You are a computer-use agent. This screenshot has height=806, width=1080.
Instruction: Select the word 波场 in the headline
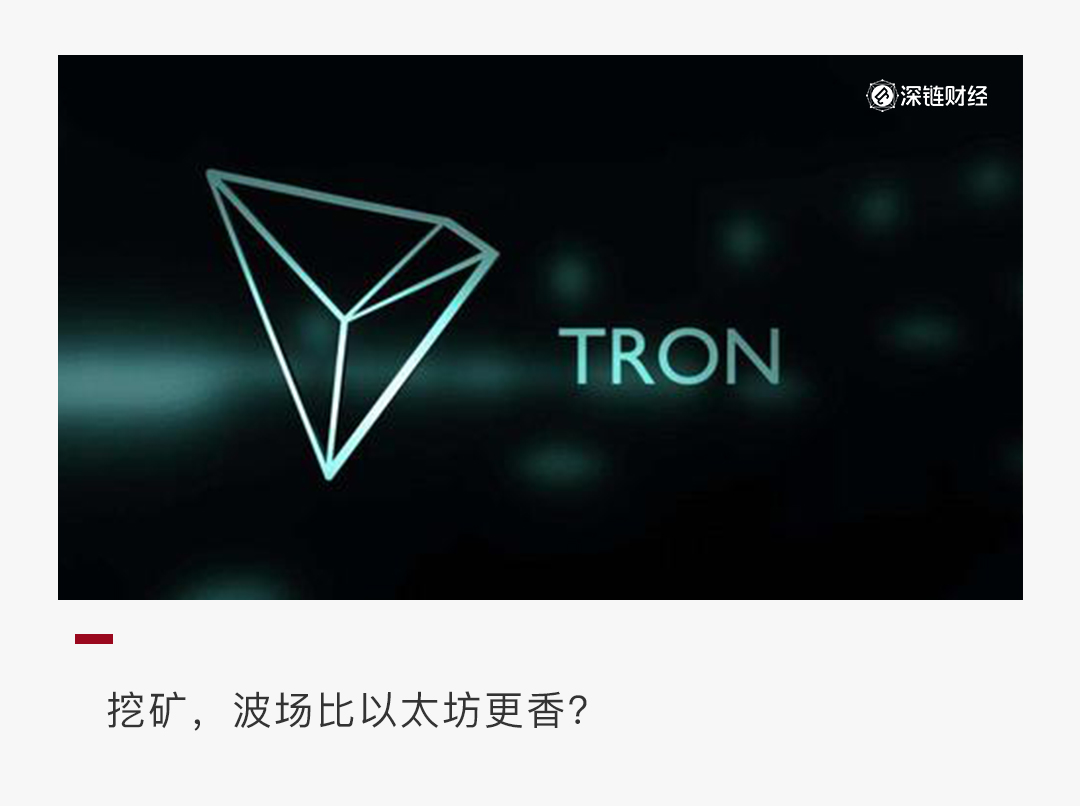point(273,710)
